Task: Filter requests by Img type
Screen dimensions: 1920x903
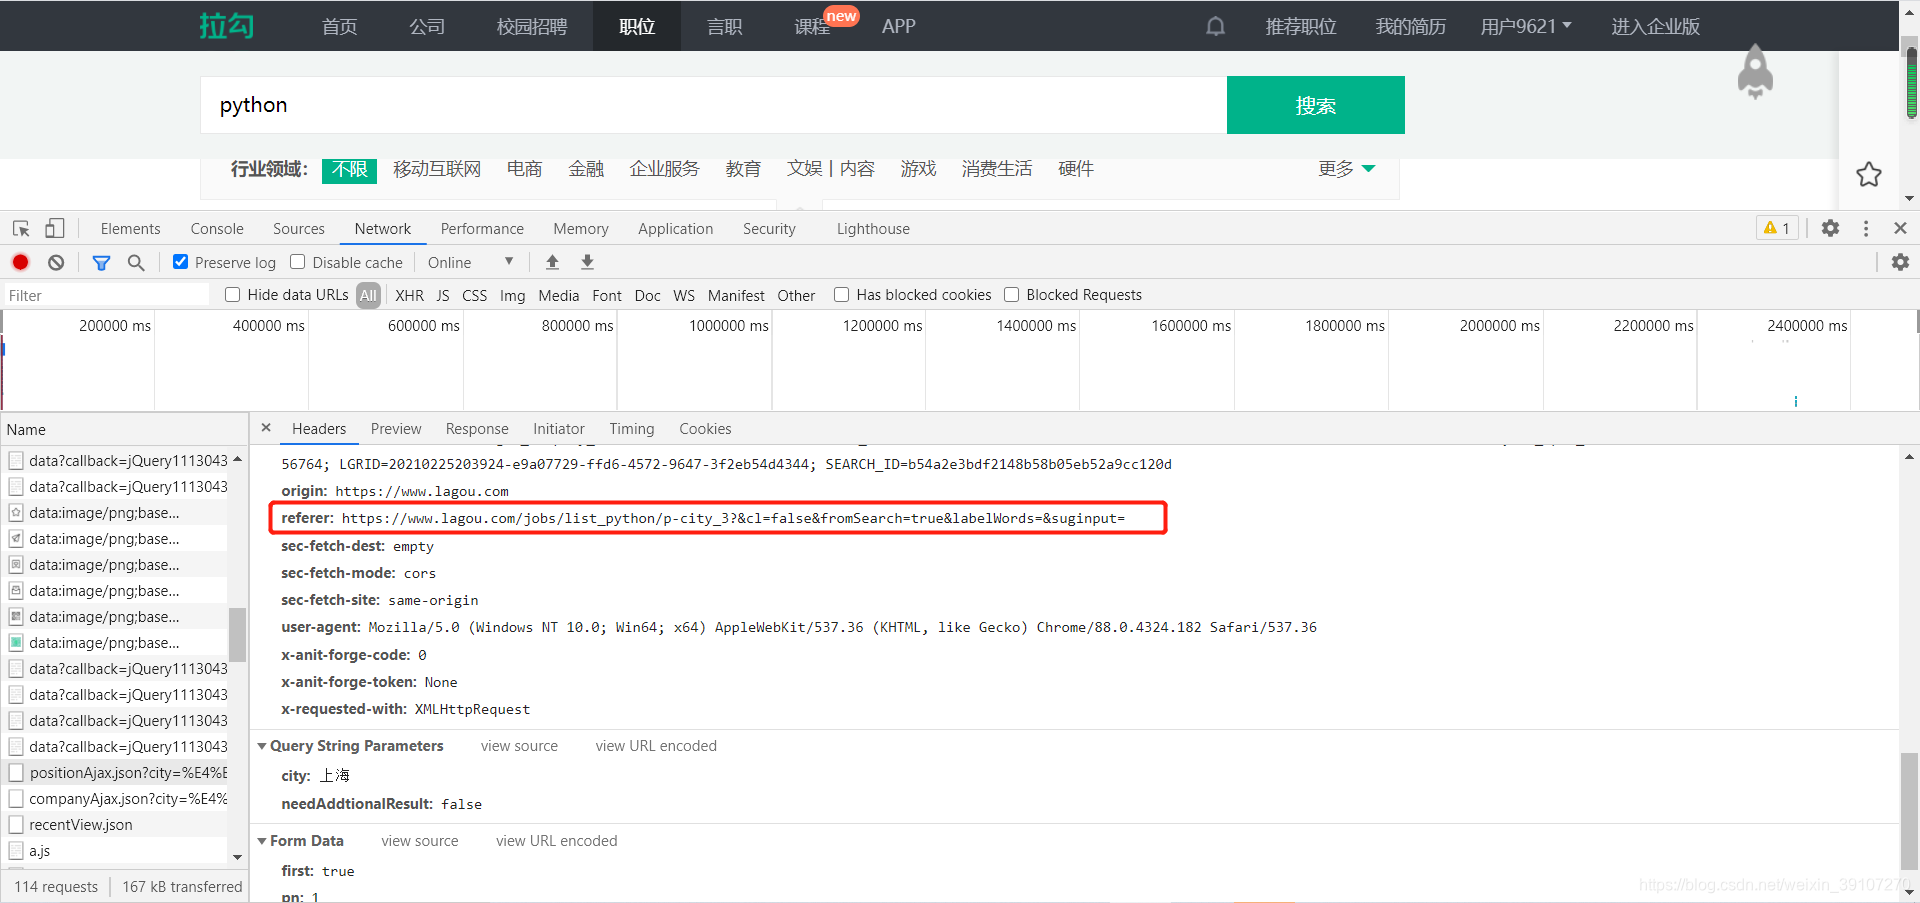Action: (x=512, y=295)
